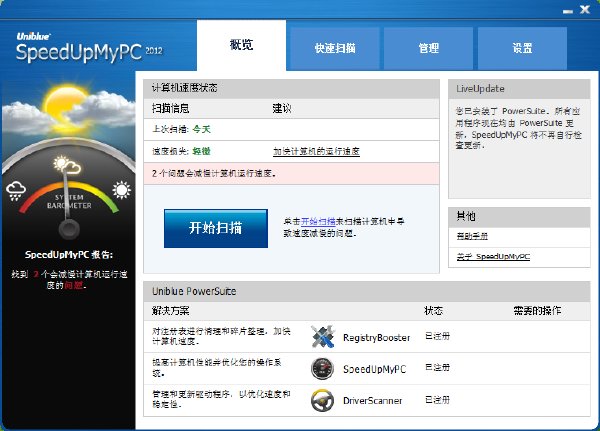Click the 建议 column header

point(282,109)
